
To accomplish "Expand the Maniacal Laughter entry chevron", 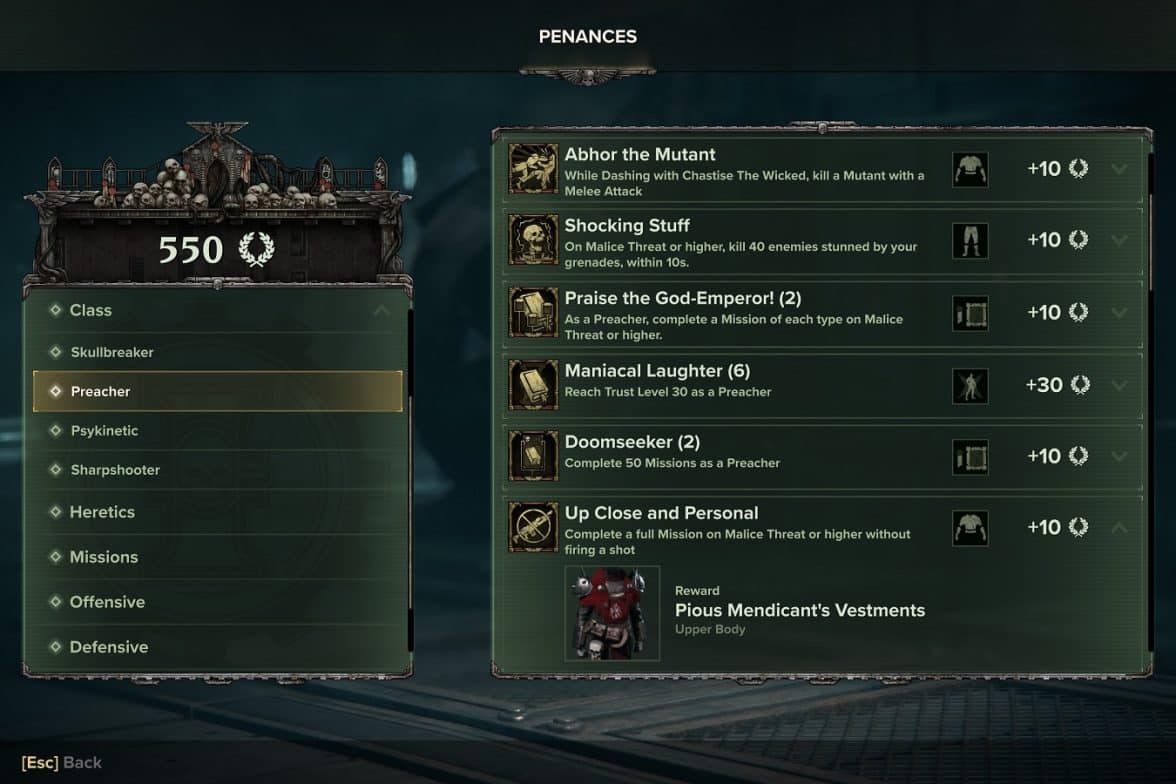I will (1119, 385).
